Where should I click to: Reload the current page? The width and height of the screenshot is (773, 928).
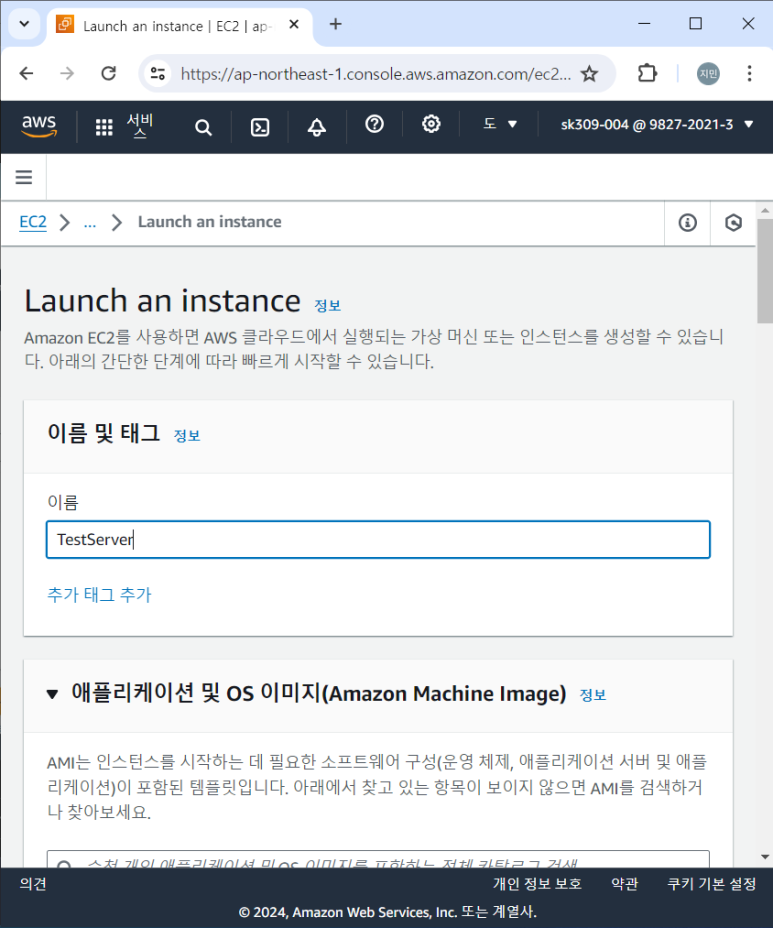coord(108,73)
